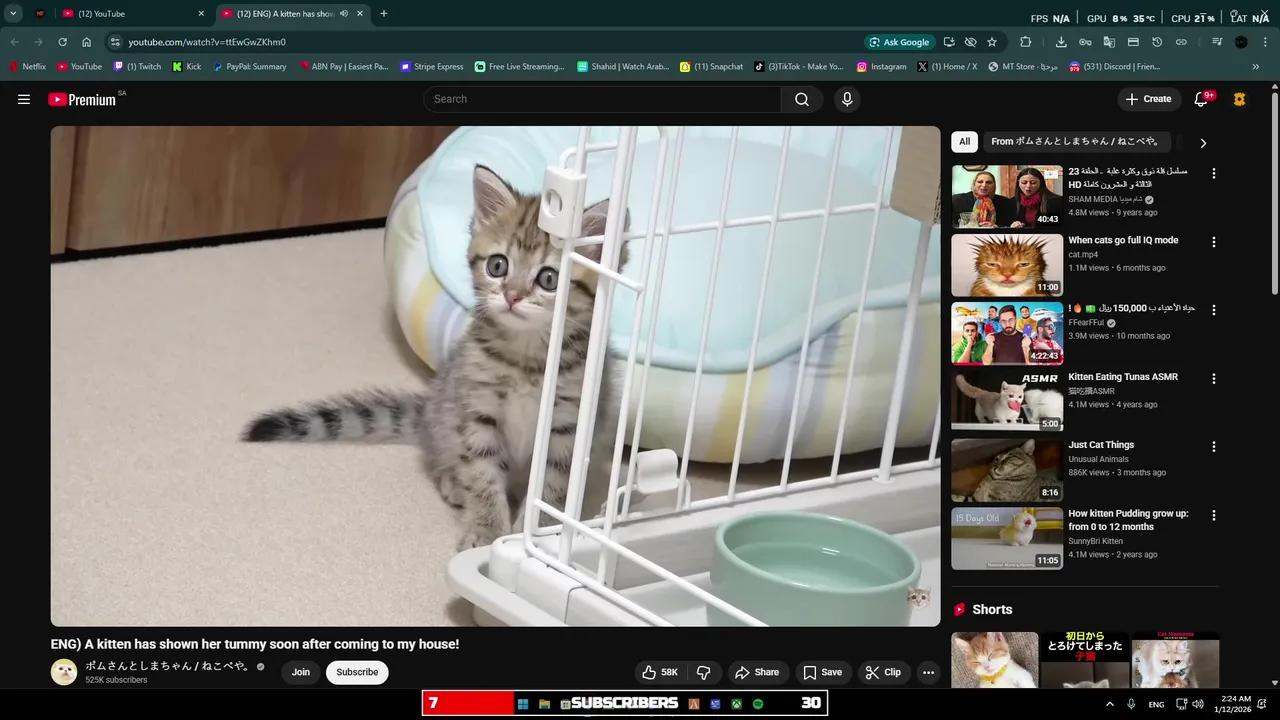Open 'Kitten Eating Tunas ASMR' title

(1123, 377)
